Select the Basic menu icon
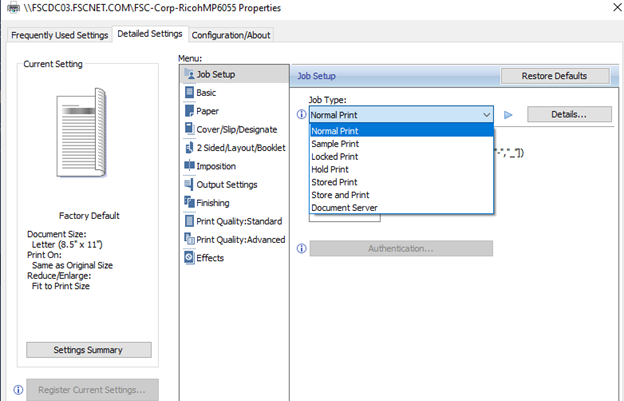 [x=189, y=93]
